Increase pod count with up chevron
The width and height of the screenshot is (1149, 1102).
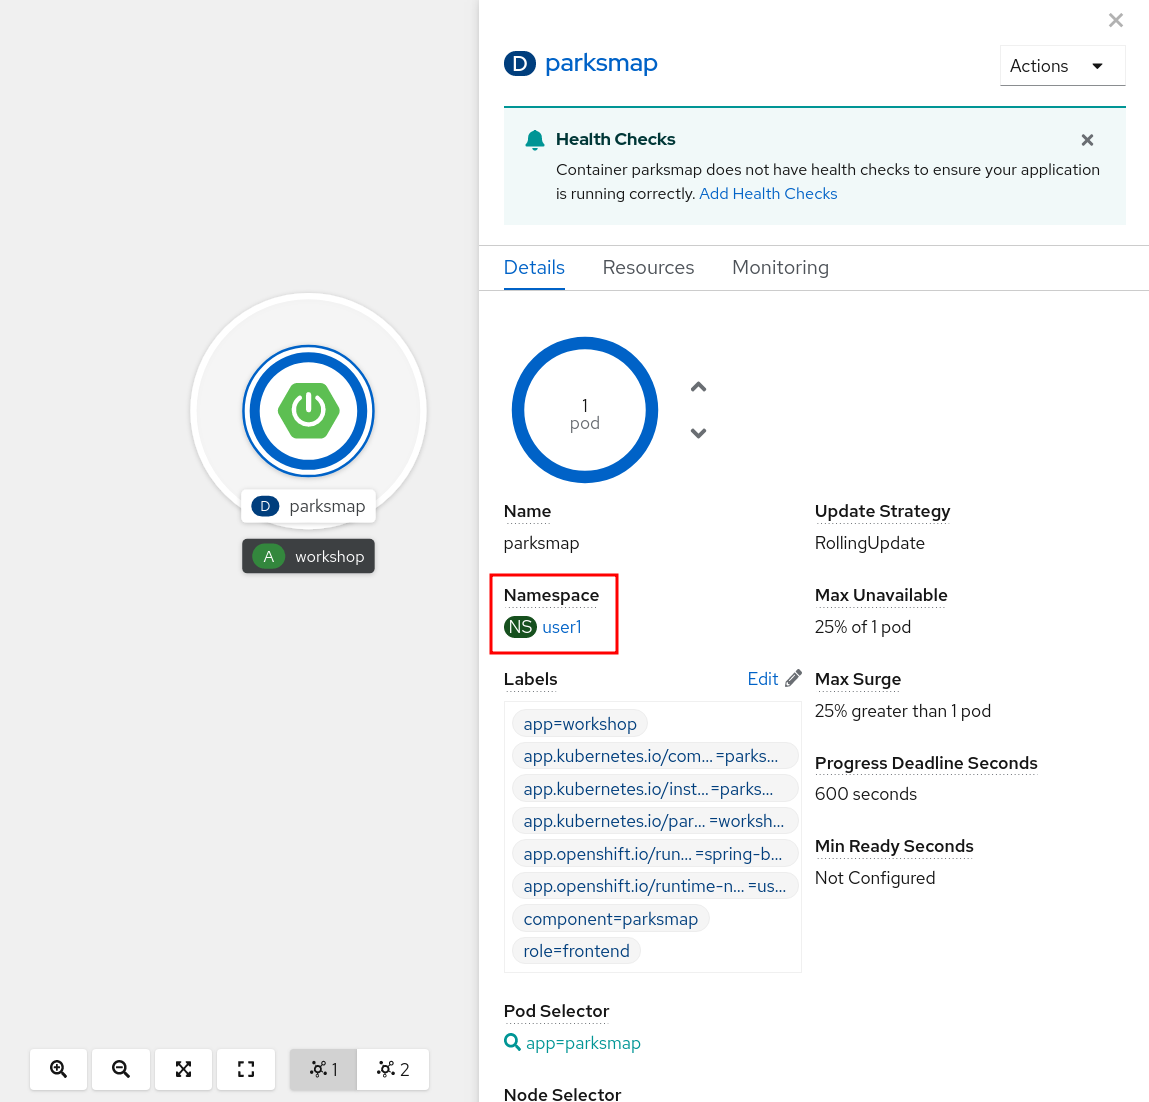click(697, 386)
